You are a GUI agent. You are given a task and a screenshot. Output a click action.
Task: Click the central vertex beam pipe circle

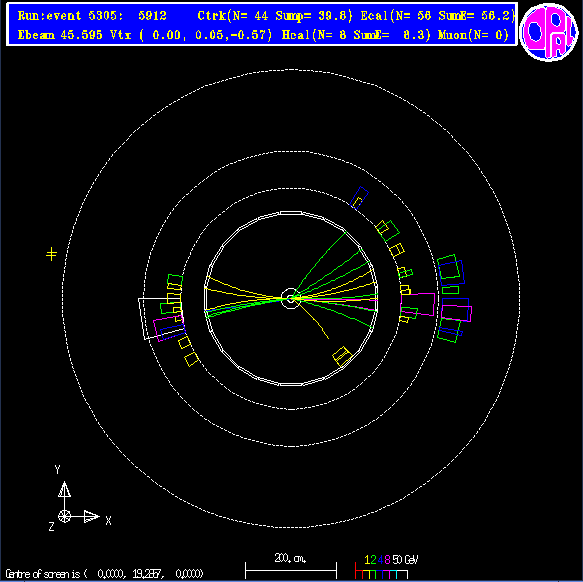pyautogui.click(x=291, y=298)
